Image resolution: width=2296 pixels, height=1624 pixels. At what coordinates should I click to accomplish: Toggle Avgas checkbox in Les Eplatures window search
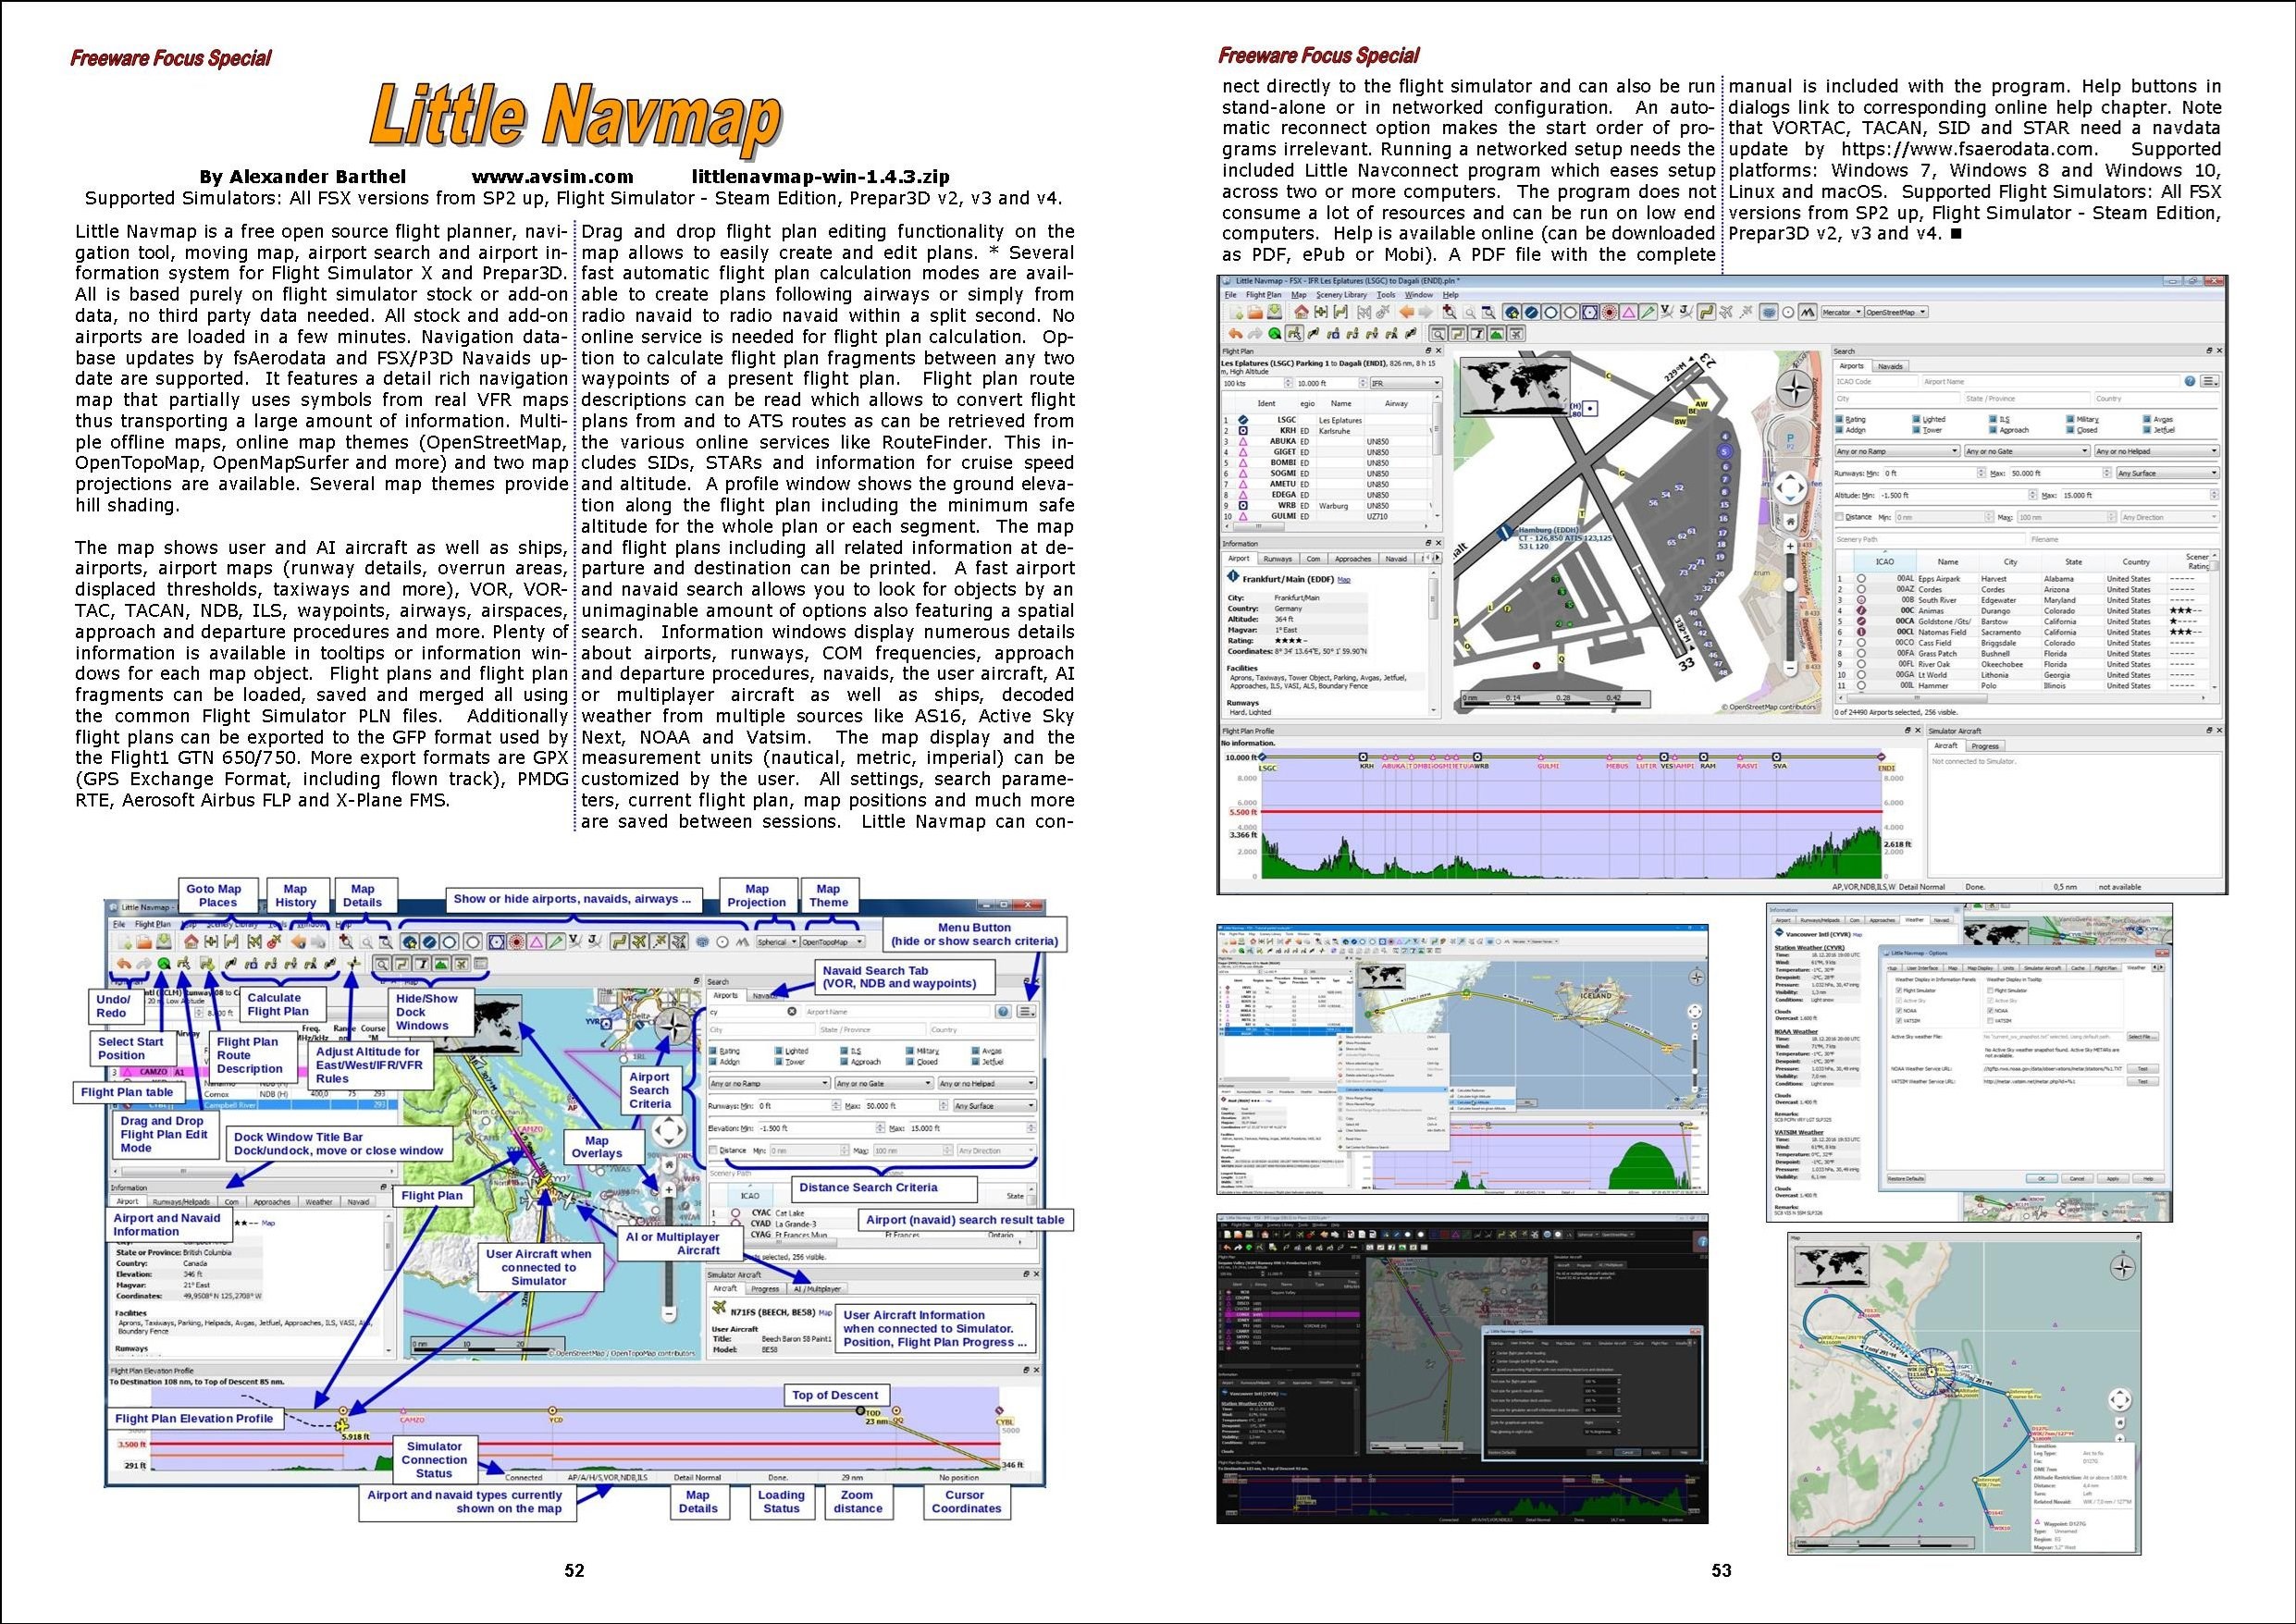(x=2147, y=419)
